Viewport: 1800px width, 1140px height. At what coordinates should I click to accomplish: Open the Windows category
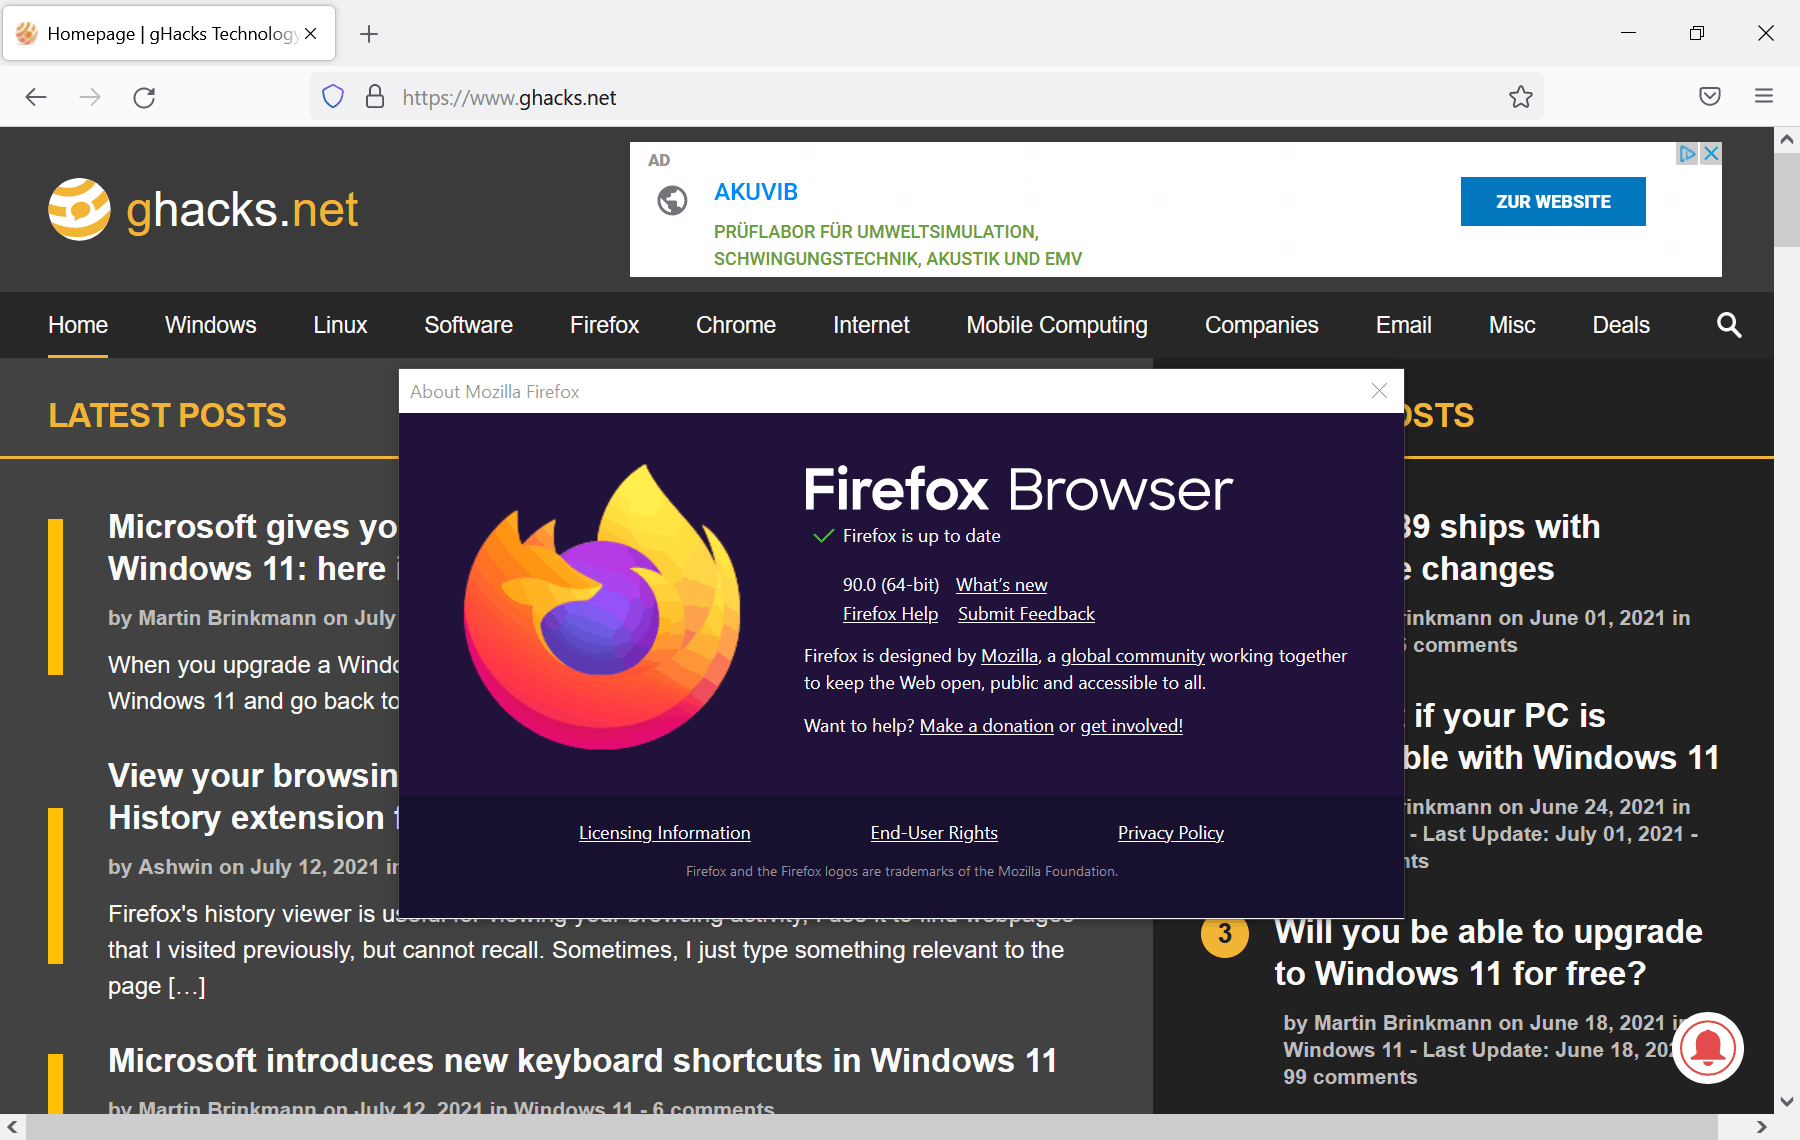pyautogui.click(x=211, y=325)
